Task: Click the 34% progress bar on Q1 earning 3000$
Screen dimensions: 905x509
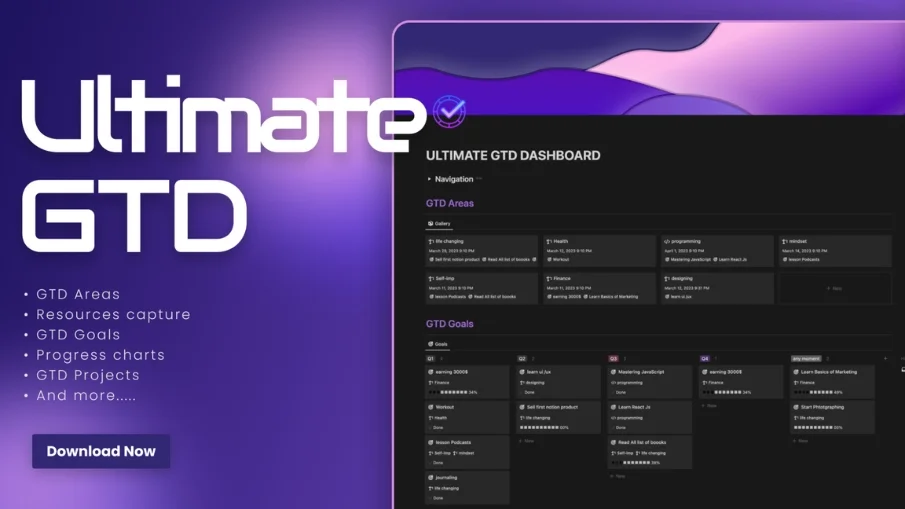Action: tap(453, 392)
